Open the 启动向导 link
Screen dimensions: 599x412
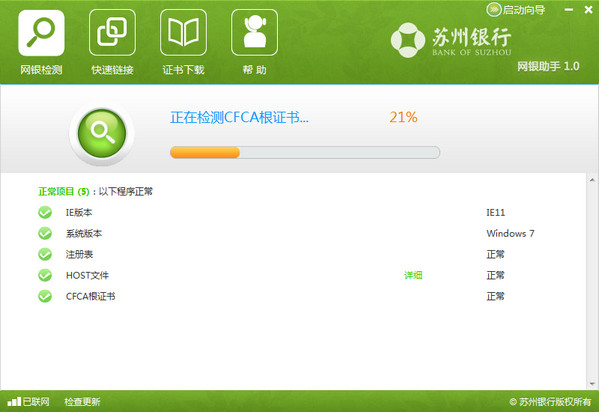tap(524, 10)
